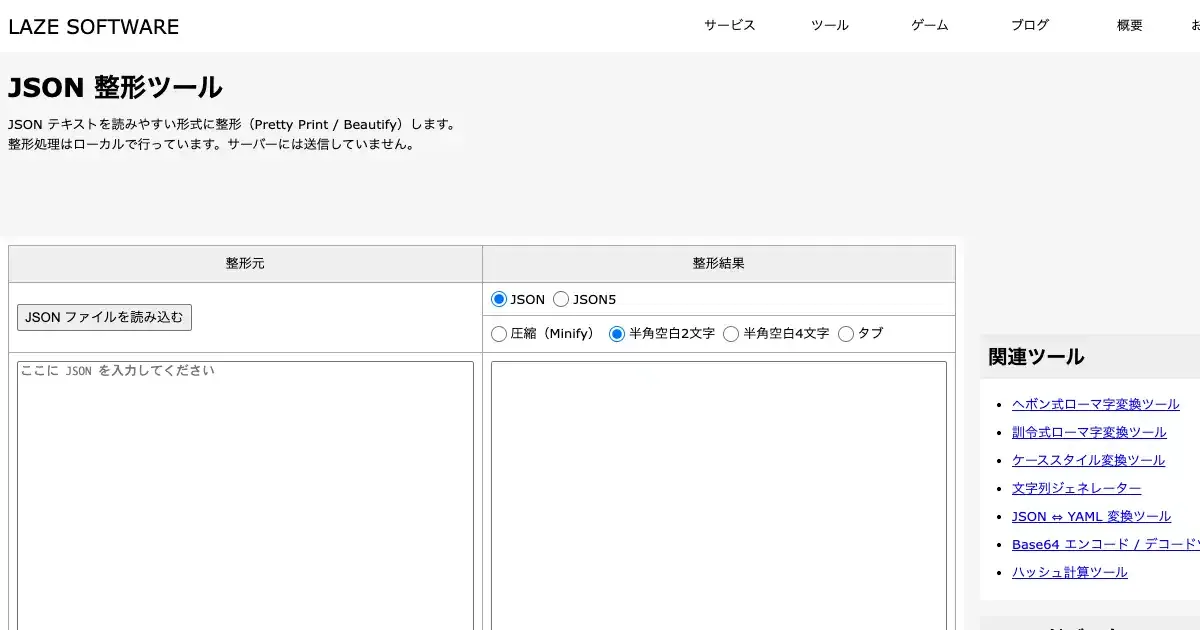Open the ハッシュ計算ツール link
1200x630 pixels.
coord(1069,572)
